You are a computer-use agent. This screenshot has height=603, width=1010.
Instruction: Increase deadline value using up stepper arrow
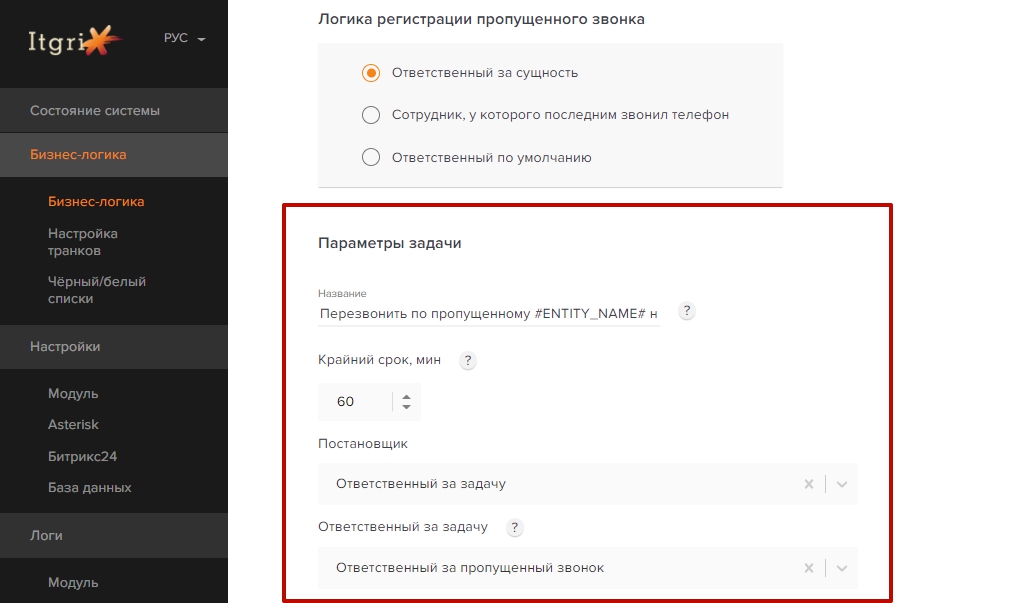point(406,396)
